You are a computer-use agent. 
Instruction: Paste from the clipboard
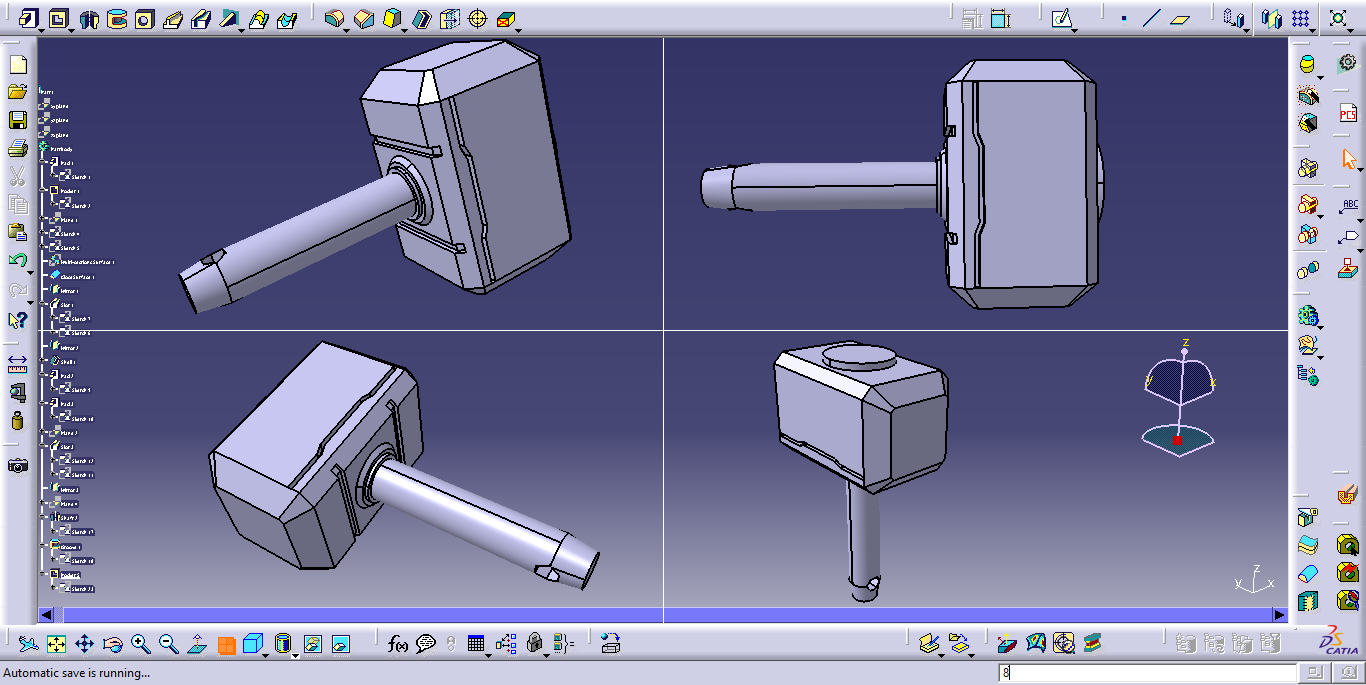coord(17,232)
